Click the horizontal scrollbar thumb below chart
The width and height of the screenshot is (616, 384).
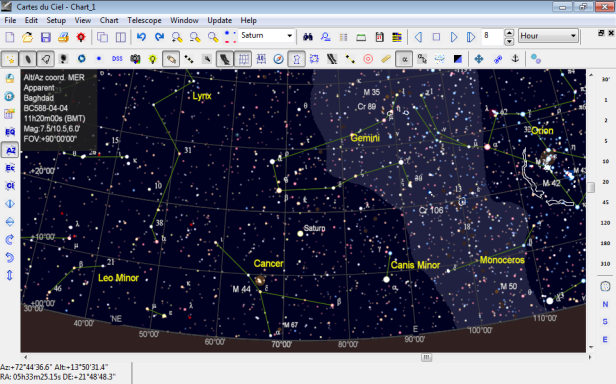(426, 357)
